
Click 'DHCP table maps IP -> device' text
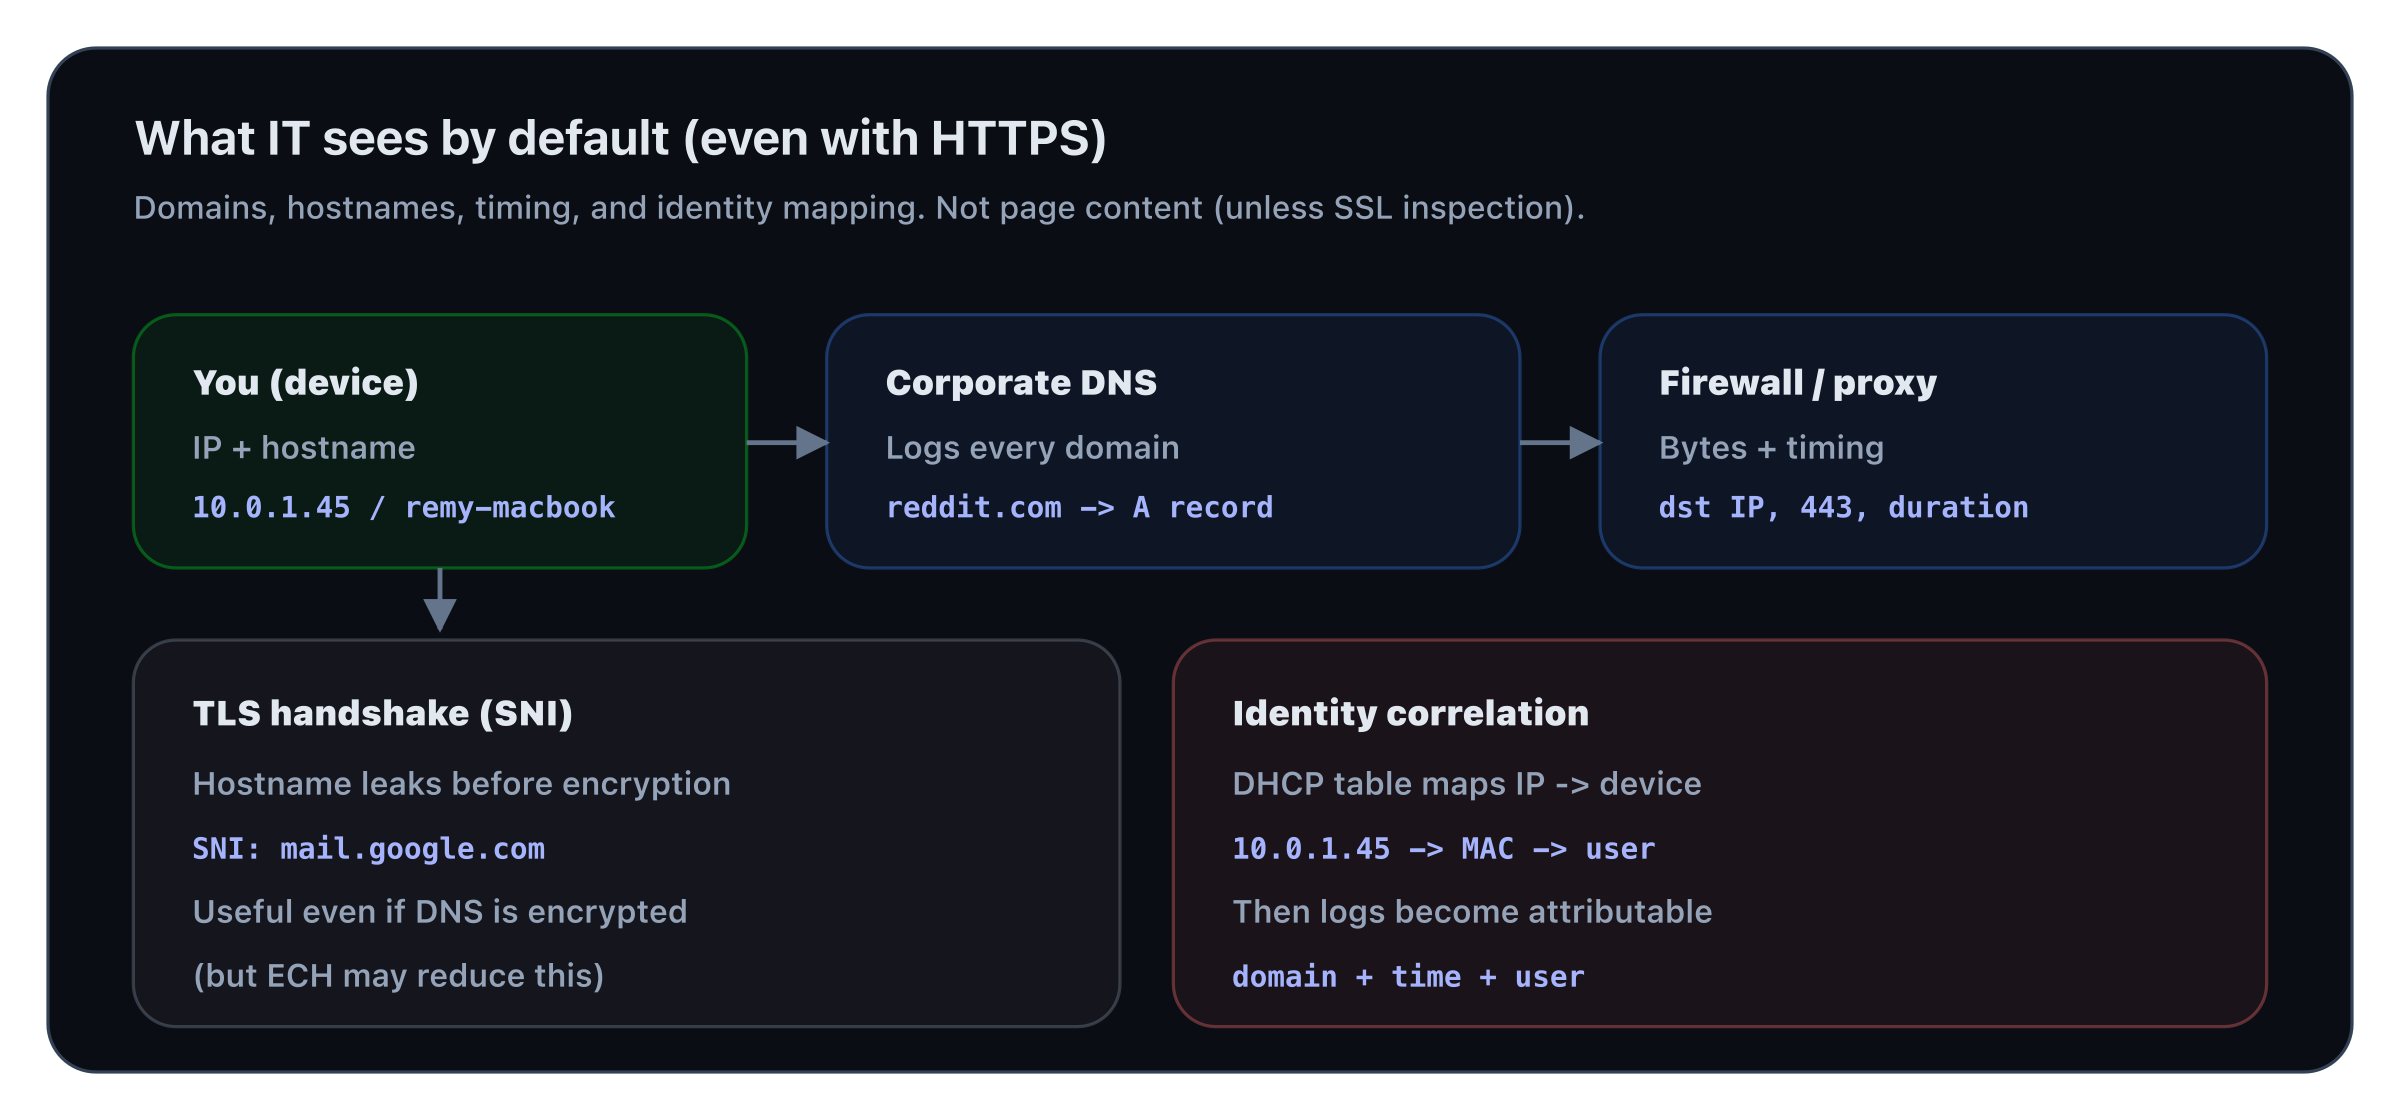click(1466, 784)
